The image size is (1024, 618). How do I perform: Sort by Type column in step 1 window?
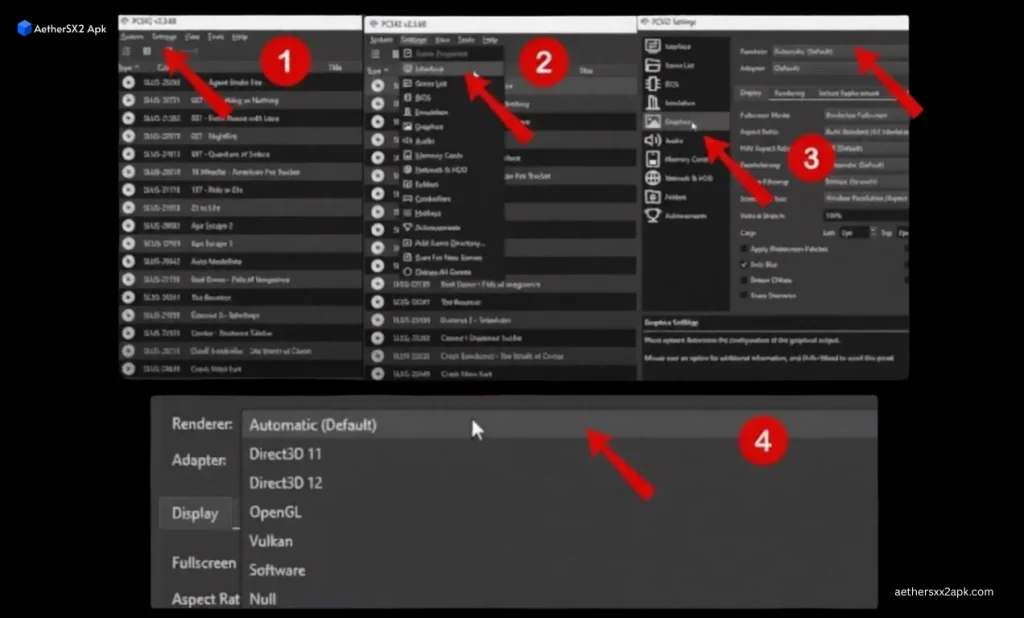(x=129, y=67)
